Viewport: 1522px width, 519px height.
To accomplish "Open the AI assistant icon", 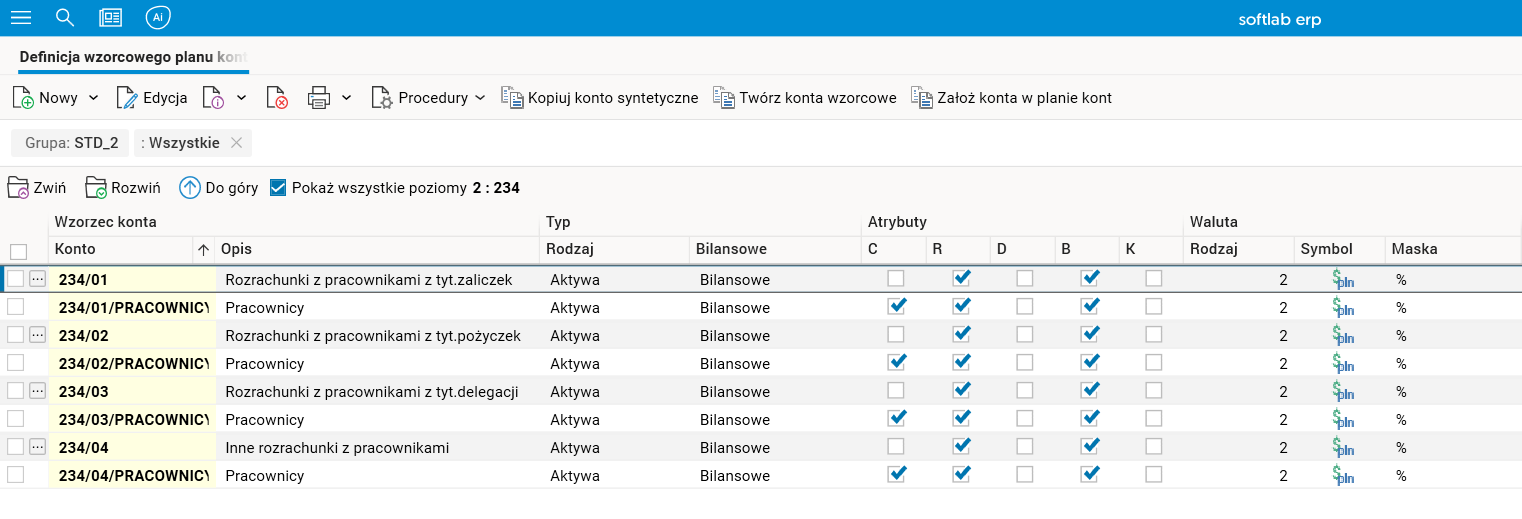I will tap(157, 18).
